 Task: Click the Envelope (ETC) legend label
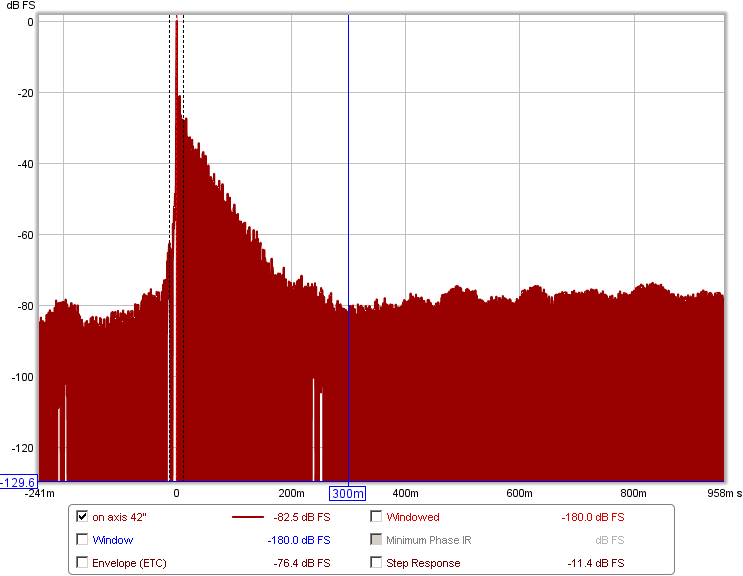129,563
